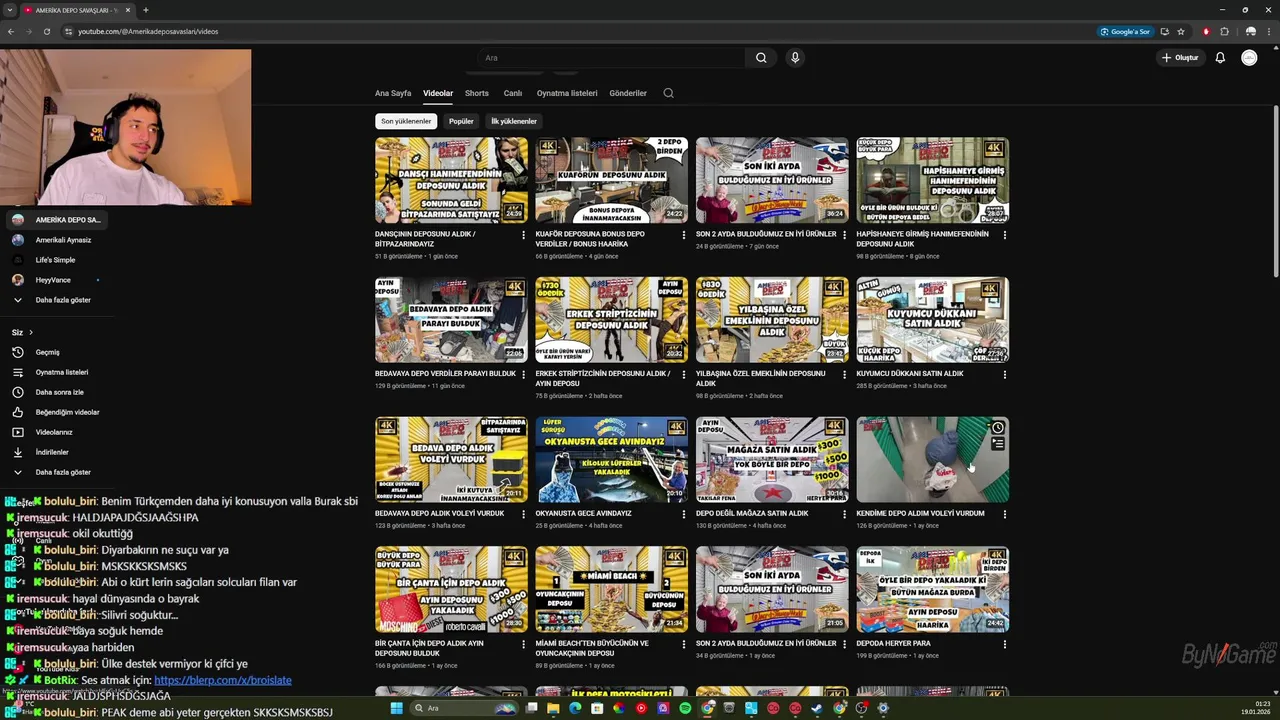Open video title BEDAVAYA DEPO ALDIK VOLEYİ VURDUK
Viewport: 1280px width, 720px height.
coord(439,513)
